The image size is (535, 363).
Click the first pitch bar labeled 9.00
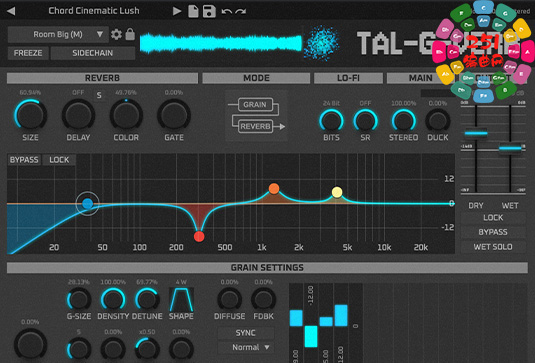click(296, 318)
